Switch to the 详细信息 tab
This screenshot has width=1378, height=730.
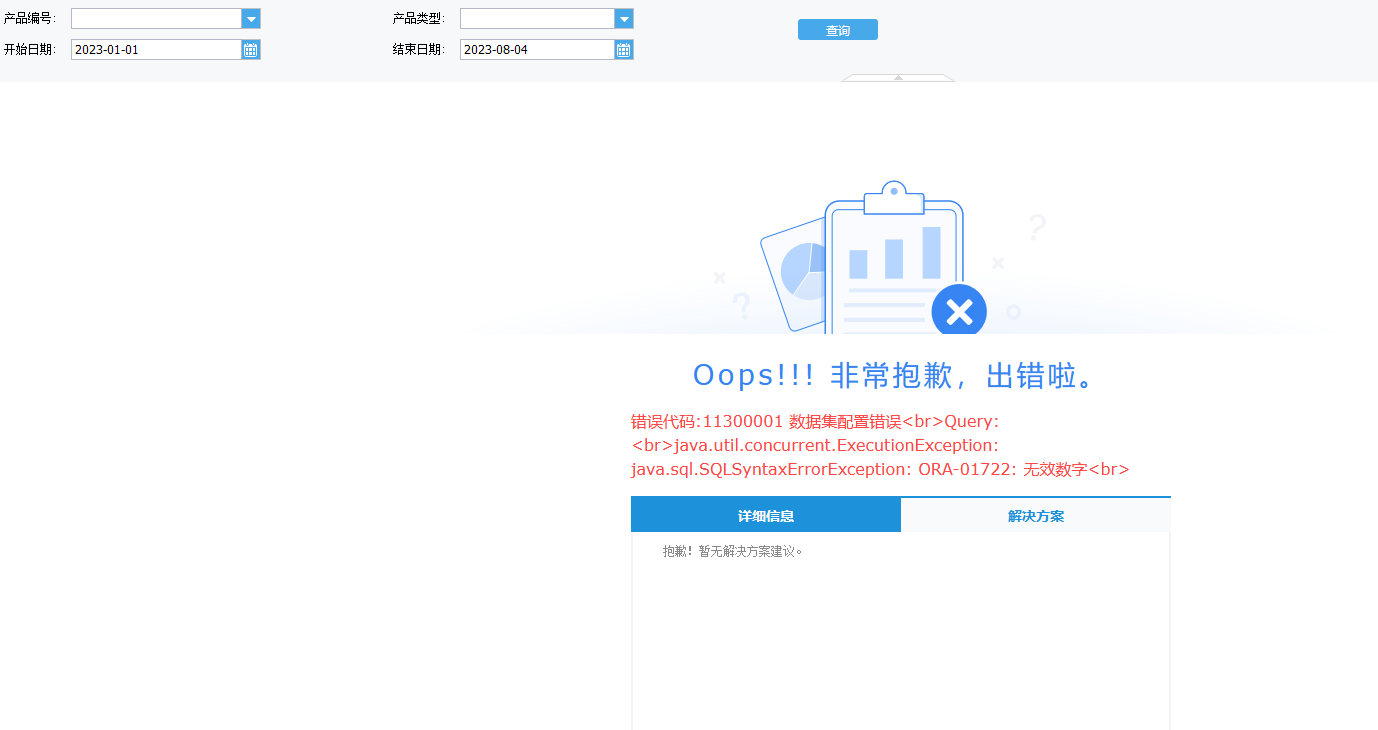[766, 516]
